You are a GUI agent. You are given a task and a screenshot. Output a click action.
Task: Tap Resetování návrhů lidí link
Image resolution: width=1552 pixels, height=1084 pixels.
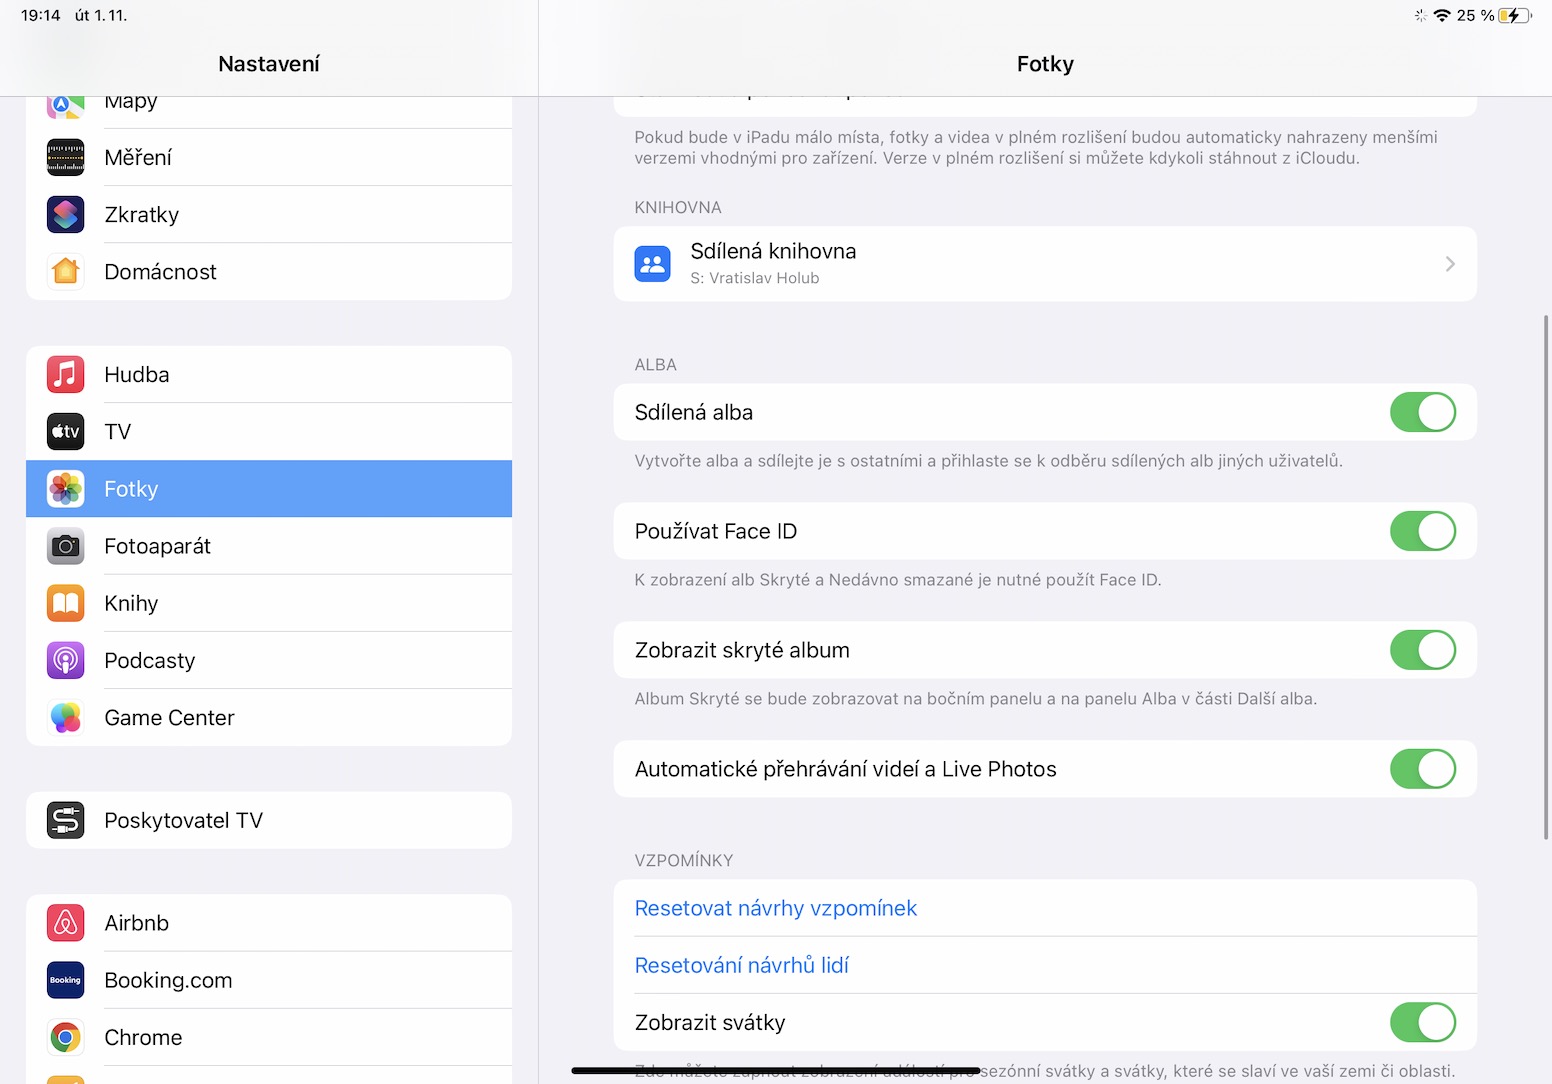coord(742,965)
